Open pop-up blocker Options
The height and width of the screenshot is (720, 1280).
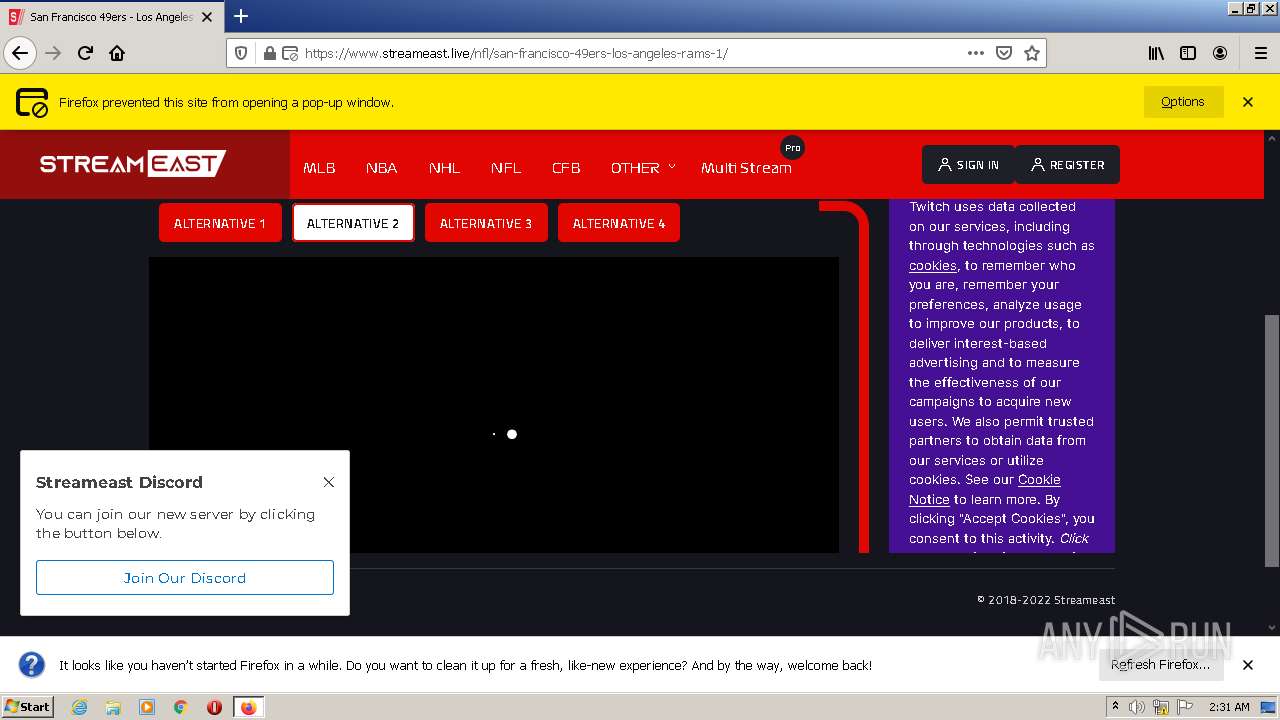(x=1183, y=102)
